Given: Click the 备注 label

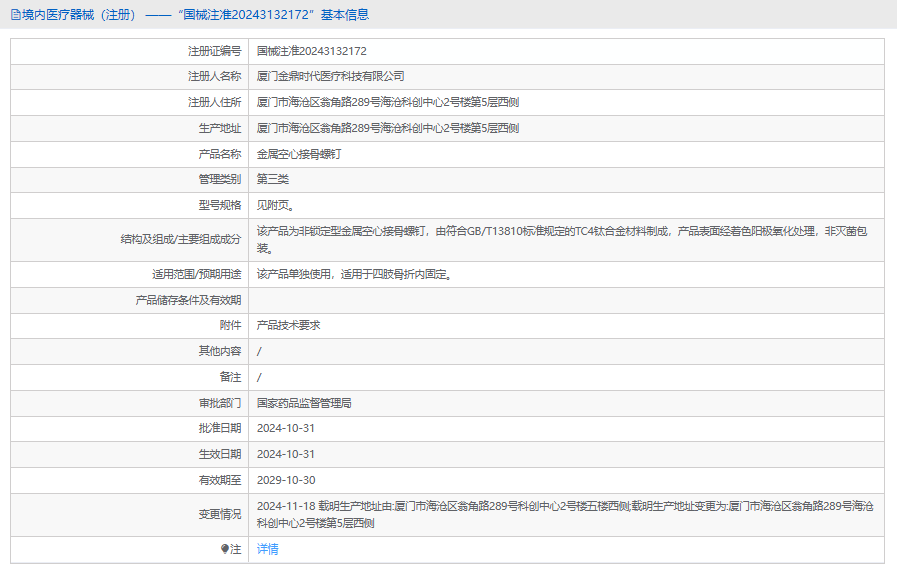Looking at the screenshot, I should (231, 378).
